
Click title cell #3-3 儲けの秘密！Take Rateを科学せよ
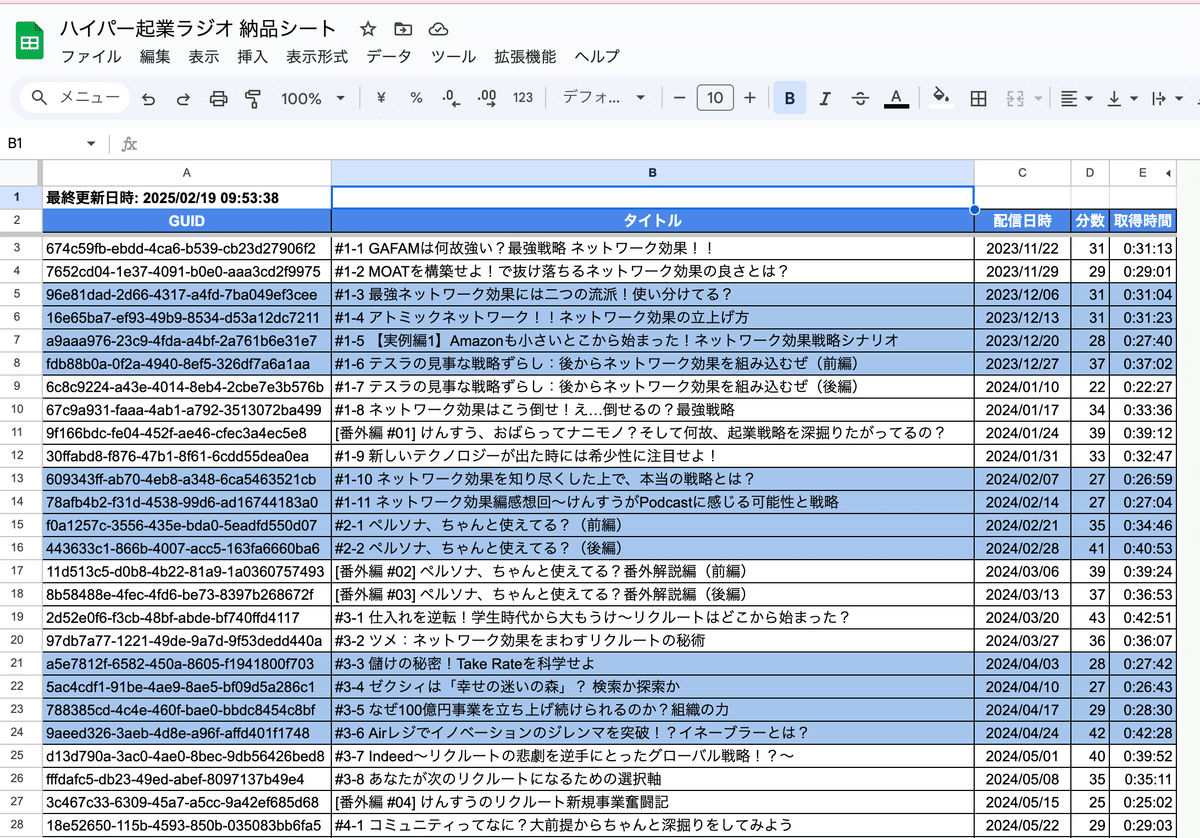click(x=652, y=663)
